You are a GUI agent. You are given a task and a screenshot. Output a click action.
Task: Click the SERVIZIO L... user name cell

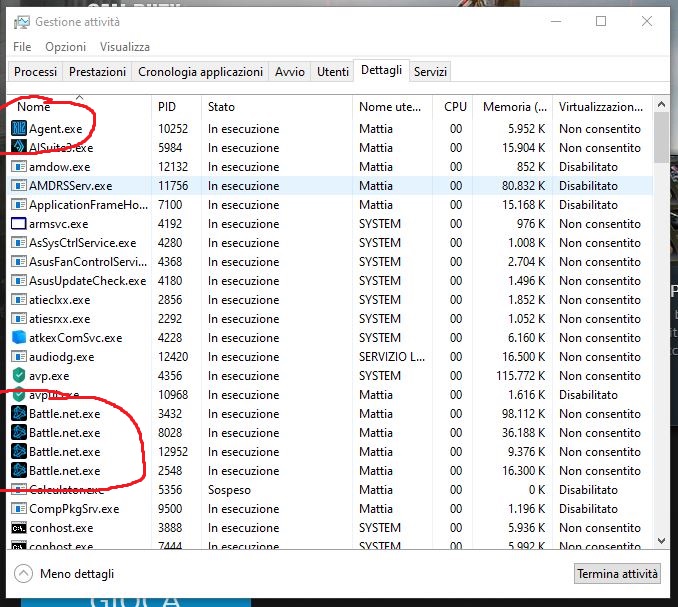click(392, 357)
